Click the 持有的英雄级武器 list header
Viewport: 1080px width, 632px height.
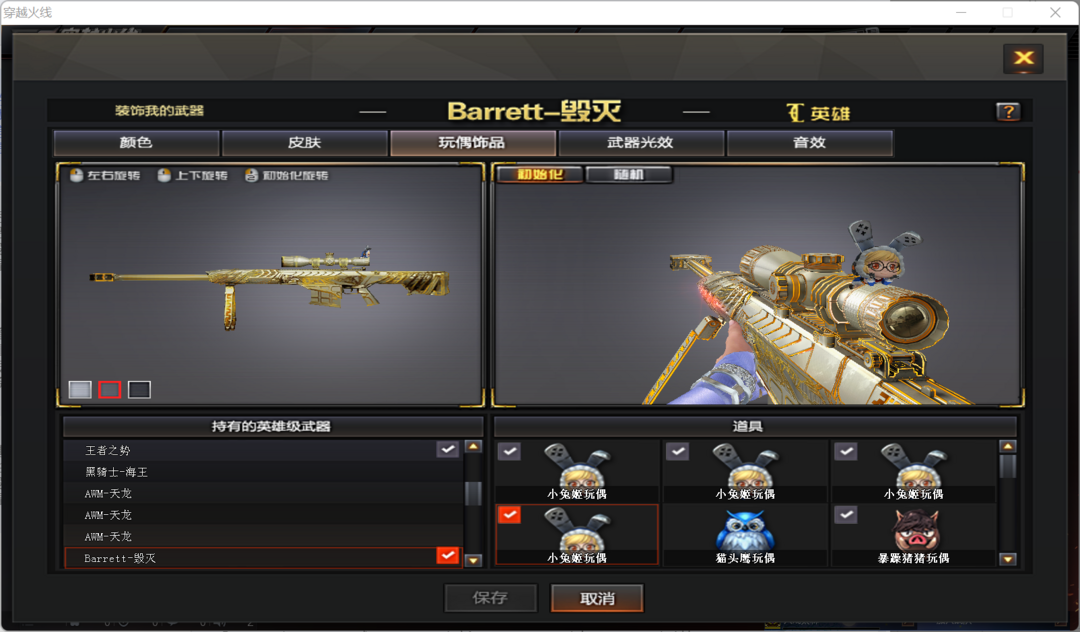271,427
